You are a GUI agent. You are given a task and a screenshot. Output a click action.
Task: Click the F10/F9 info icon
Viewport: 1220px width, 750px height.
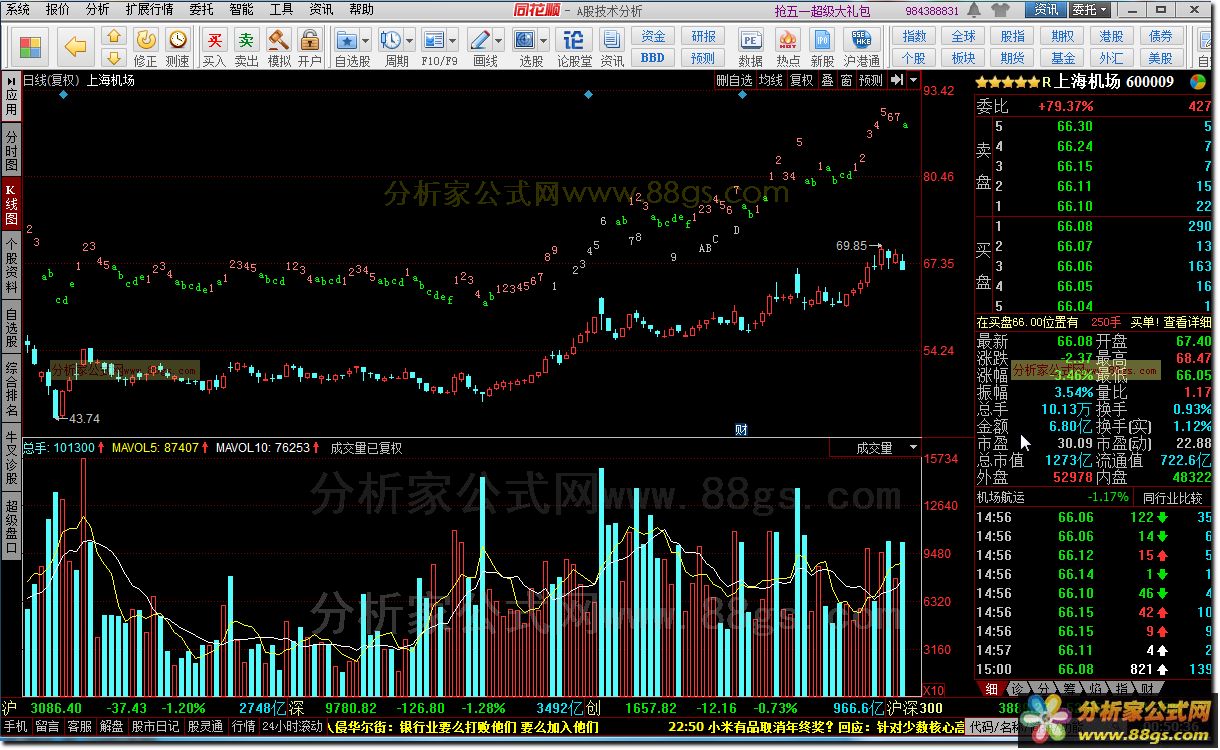click(434, 40)
